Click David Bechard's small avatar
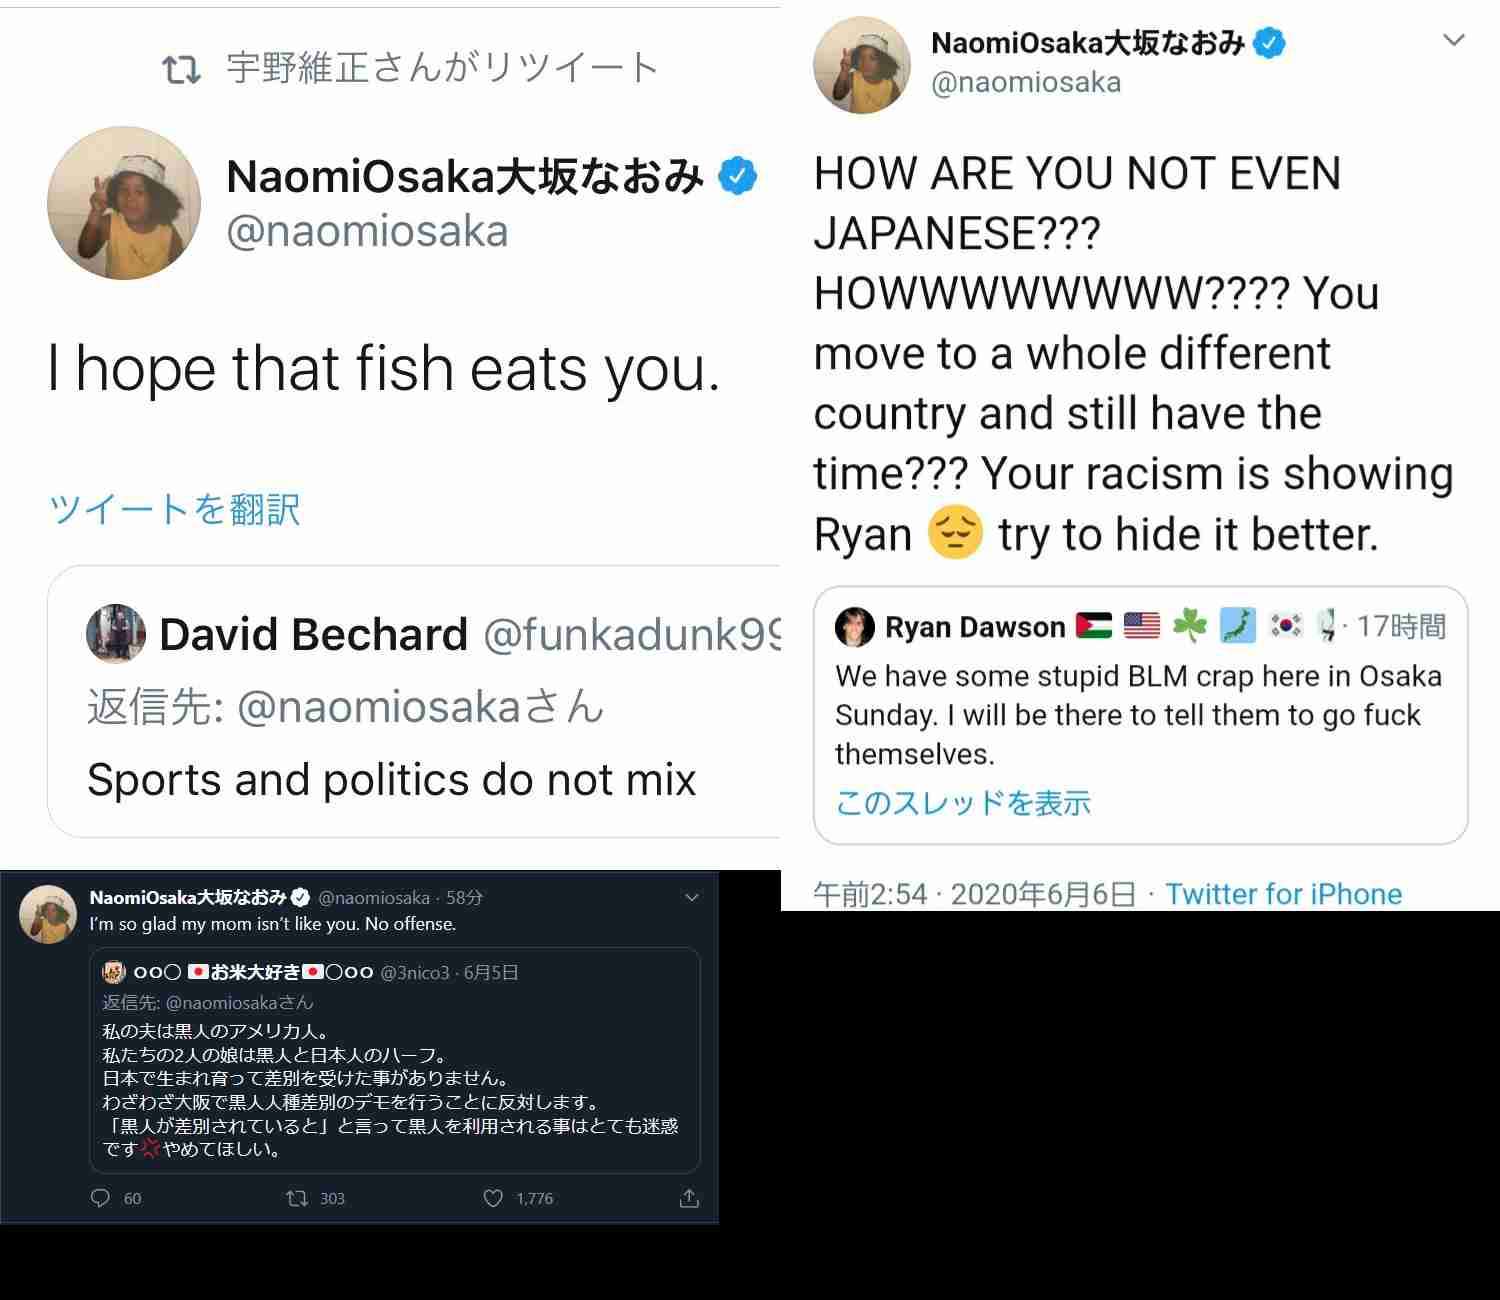Viewport: 1500px width, 1300px height. click(x=116, y=633)
